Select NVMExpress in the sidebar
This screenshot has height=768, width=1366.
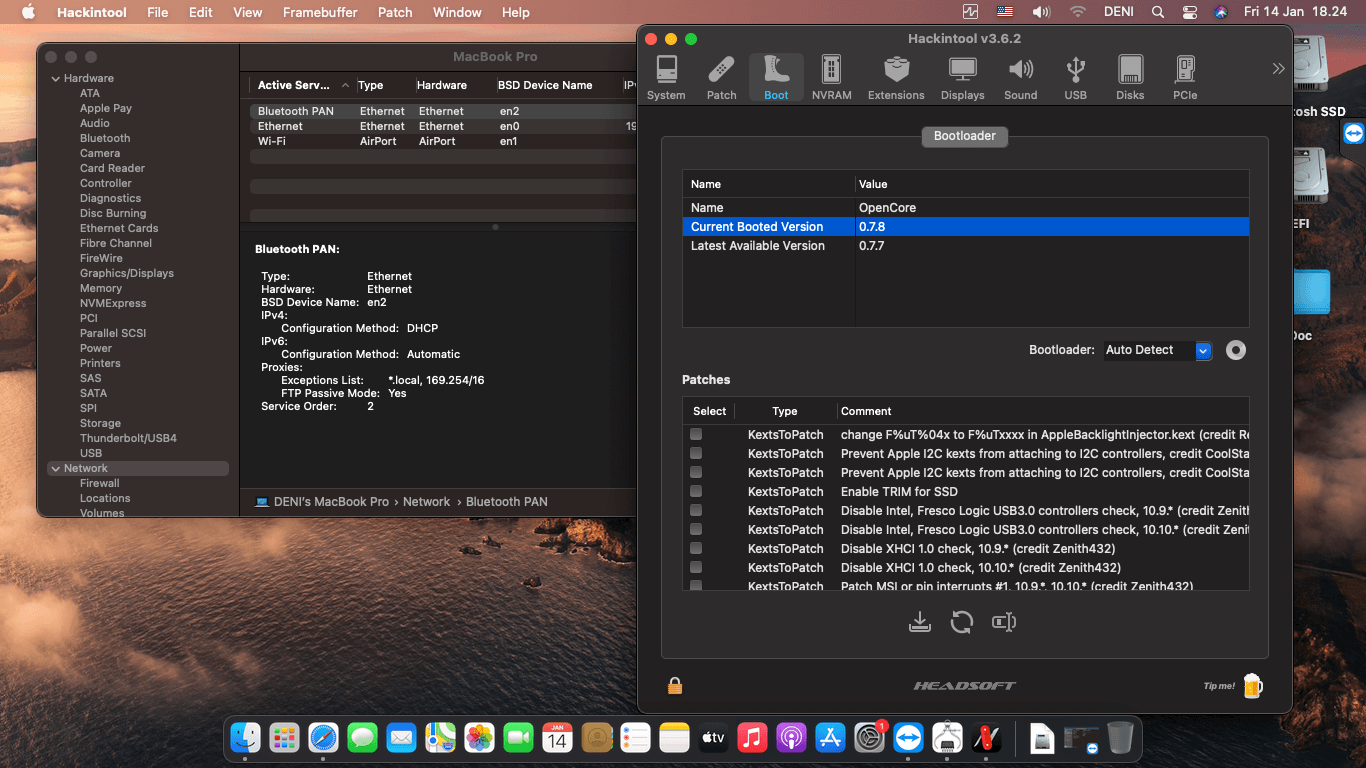113,303
